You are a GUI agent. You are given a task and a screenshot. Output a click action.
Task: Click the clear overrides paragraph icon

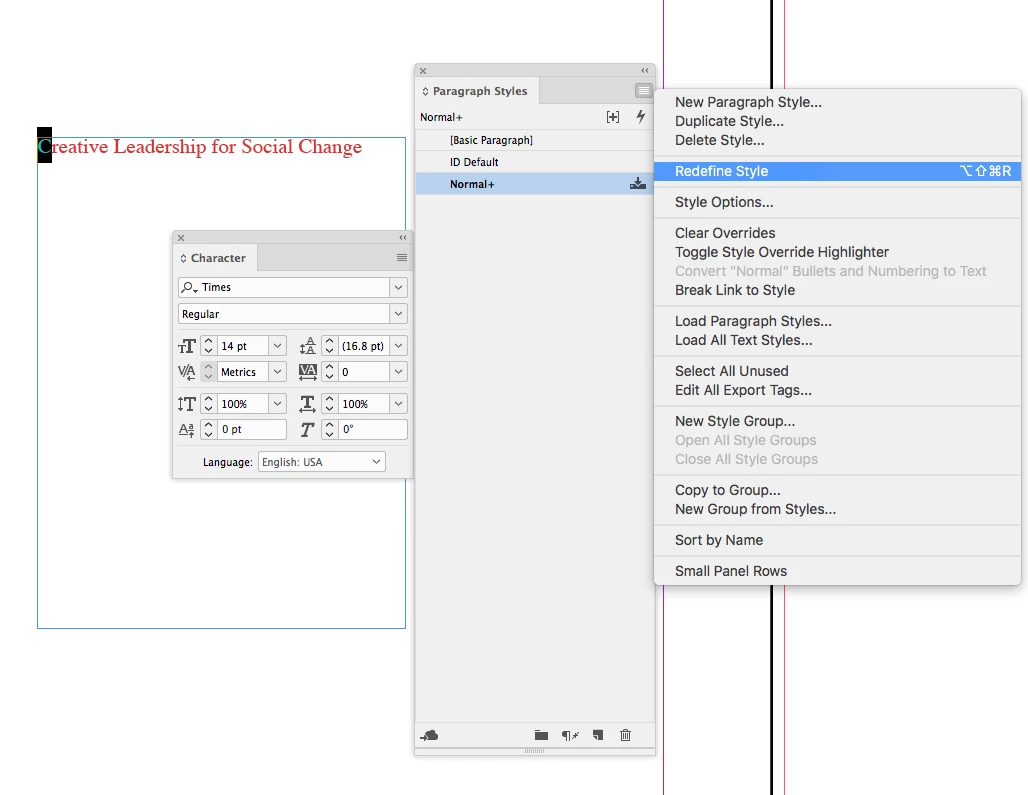[570, 735]
